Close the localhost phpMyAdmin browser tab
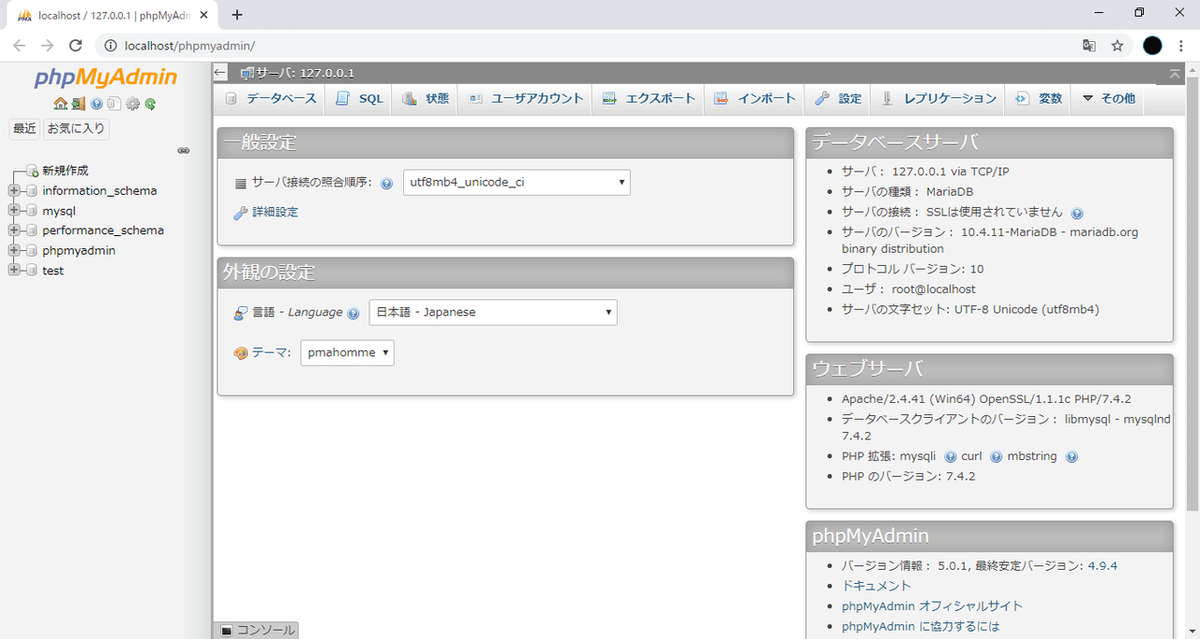Viewport: 1200px width, 639px height. (x=204, y=14)
